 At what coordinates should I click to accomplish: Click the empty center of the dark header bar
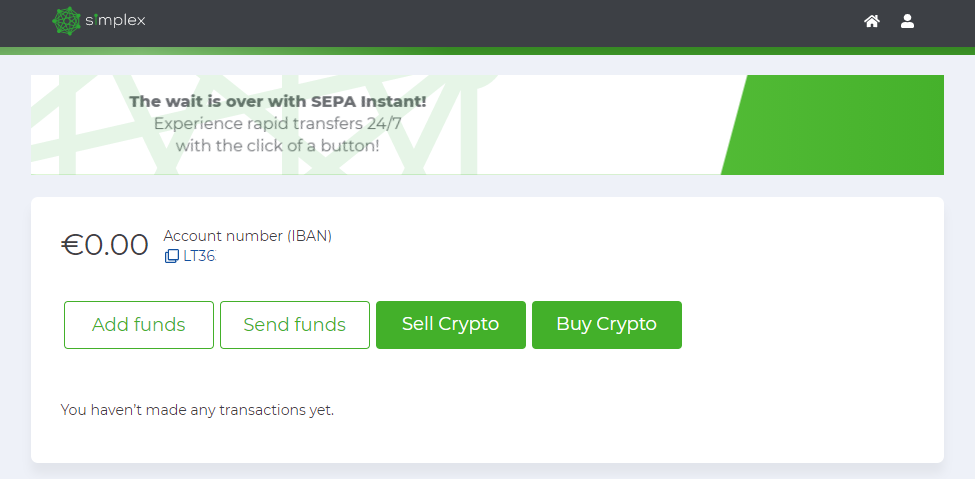(480, 22)
